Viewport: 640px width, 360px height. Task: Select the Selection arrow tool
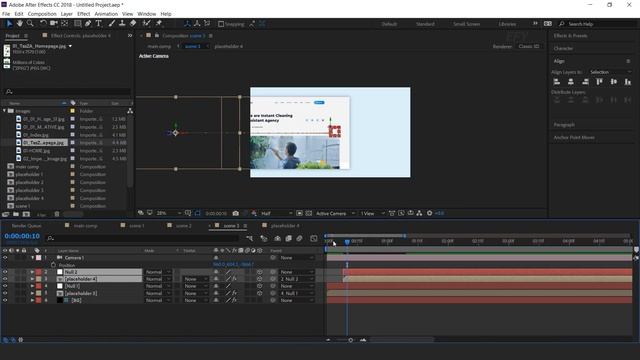9,24
